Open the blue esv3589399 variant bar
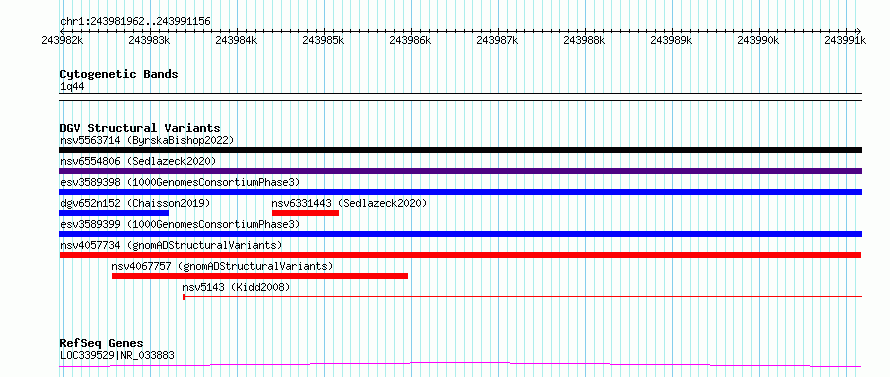The height and width of the screenshot is (377, 890). [x=460, y=234]
